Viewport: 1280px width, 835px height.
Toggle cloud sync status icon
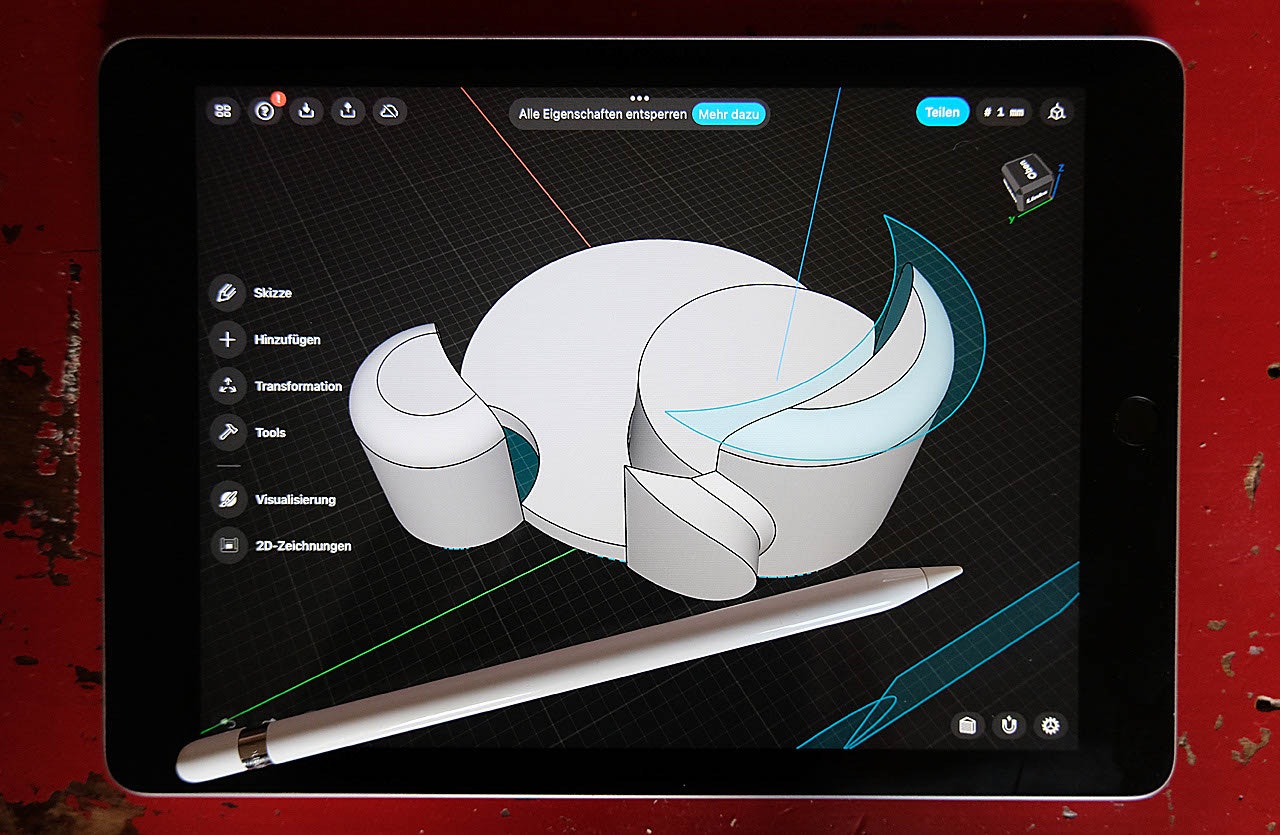click(x=389, y=112)
